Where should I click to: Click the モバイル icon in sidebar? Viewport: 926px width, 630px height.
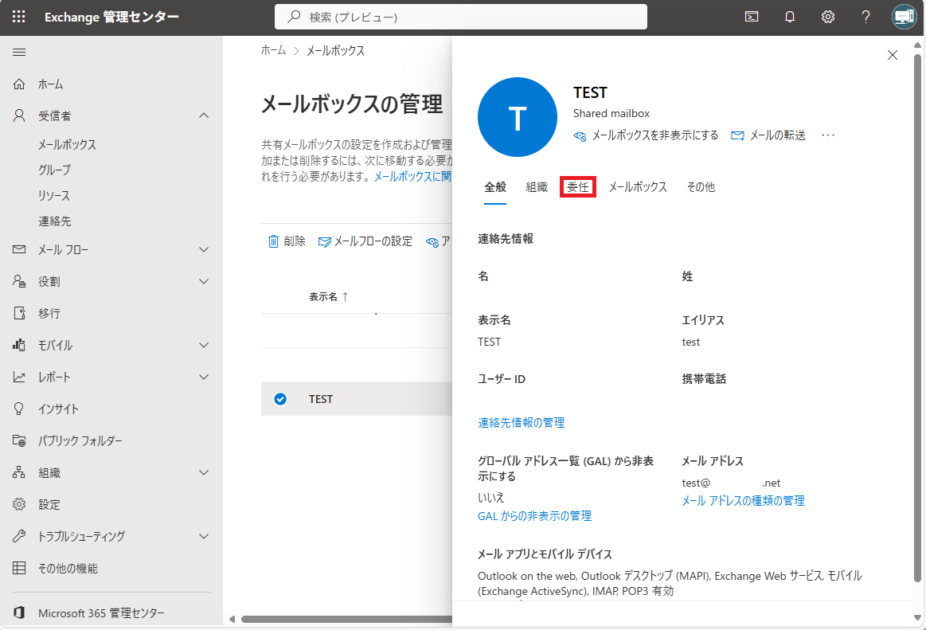pyautogui.click(x=19, y=345)
